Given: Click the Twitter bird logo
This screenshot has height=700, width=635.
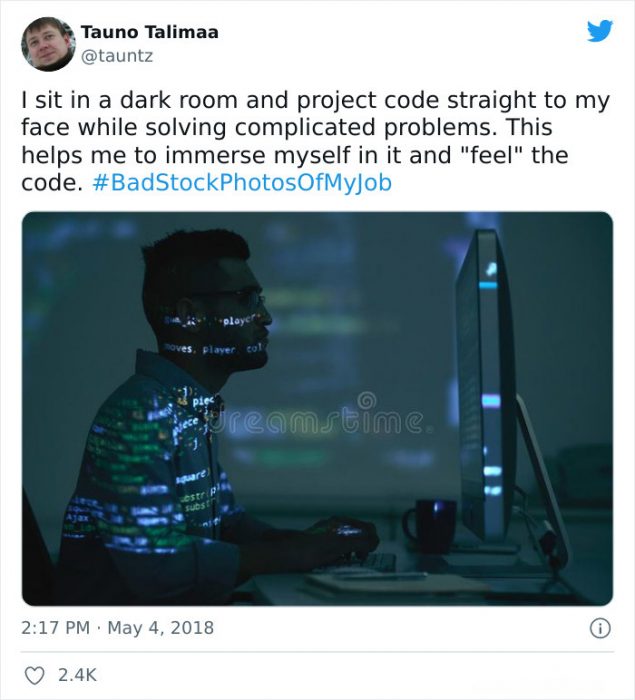Looking at the screenshot, I should pos(600,31).
